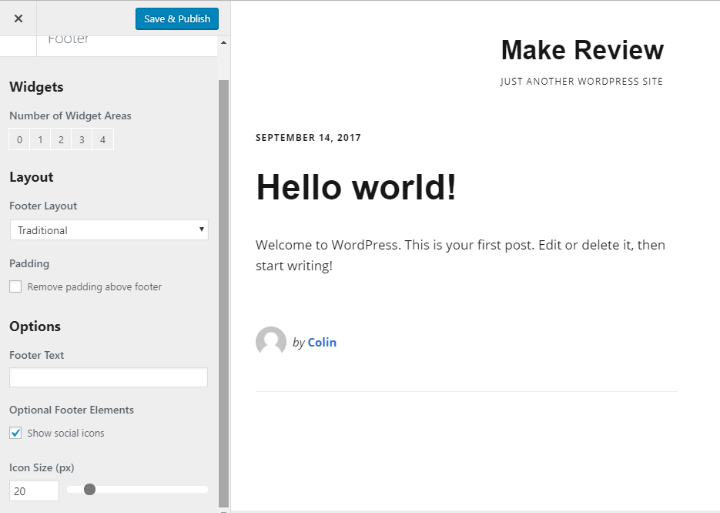
Task: Click the Icon Size slider handle
Action: click(x=90, y=490)
